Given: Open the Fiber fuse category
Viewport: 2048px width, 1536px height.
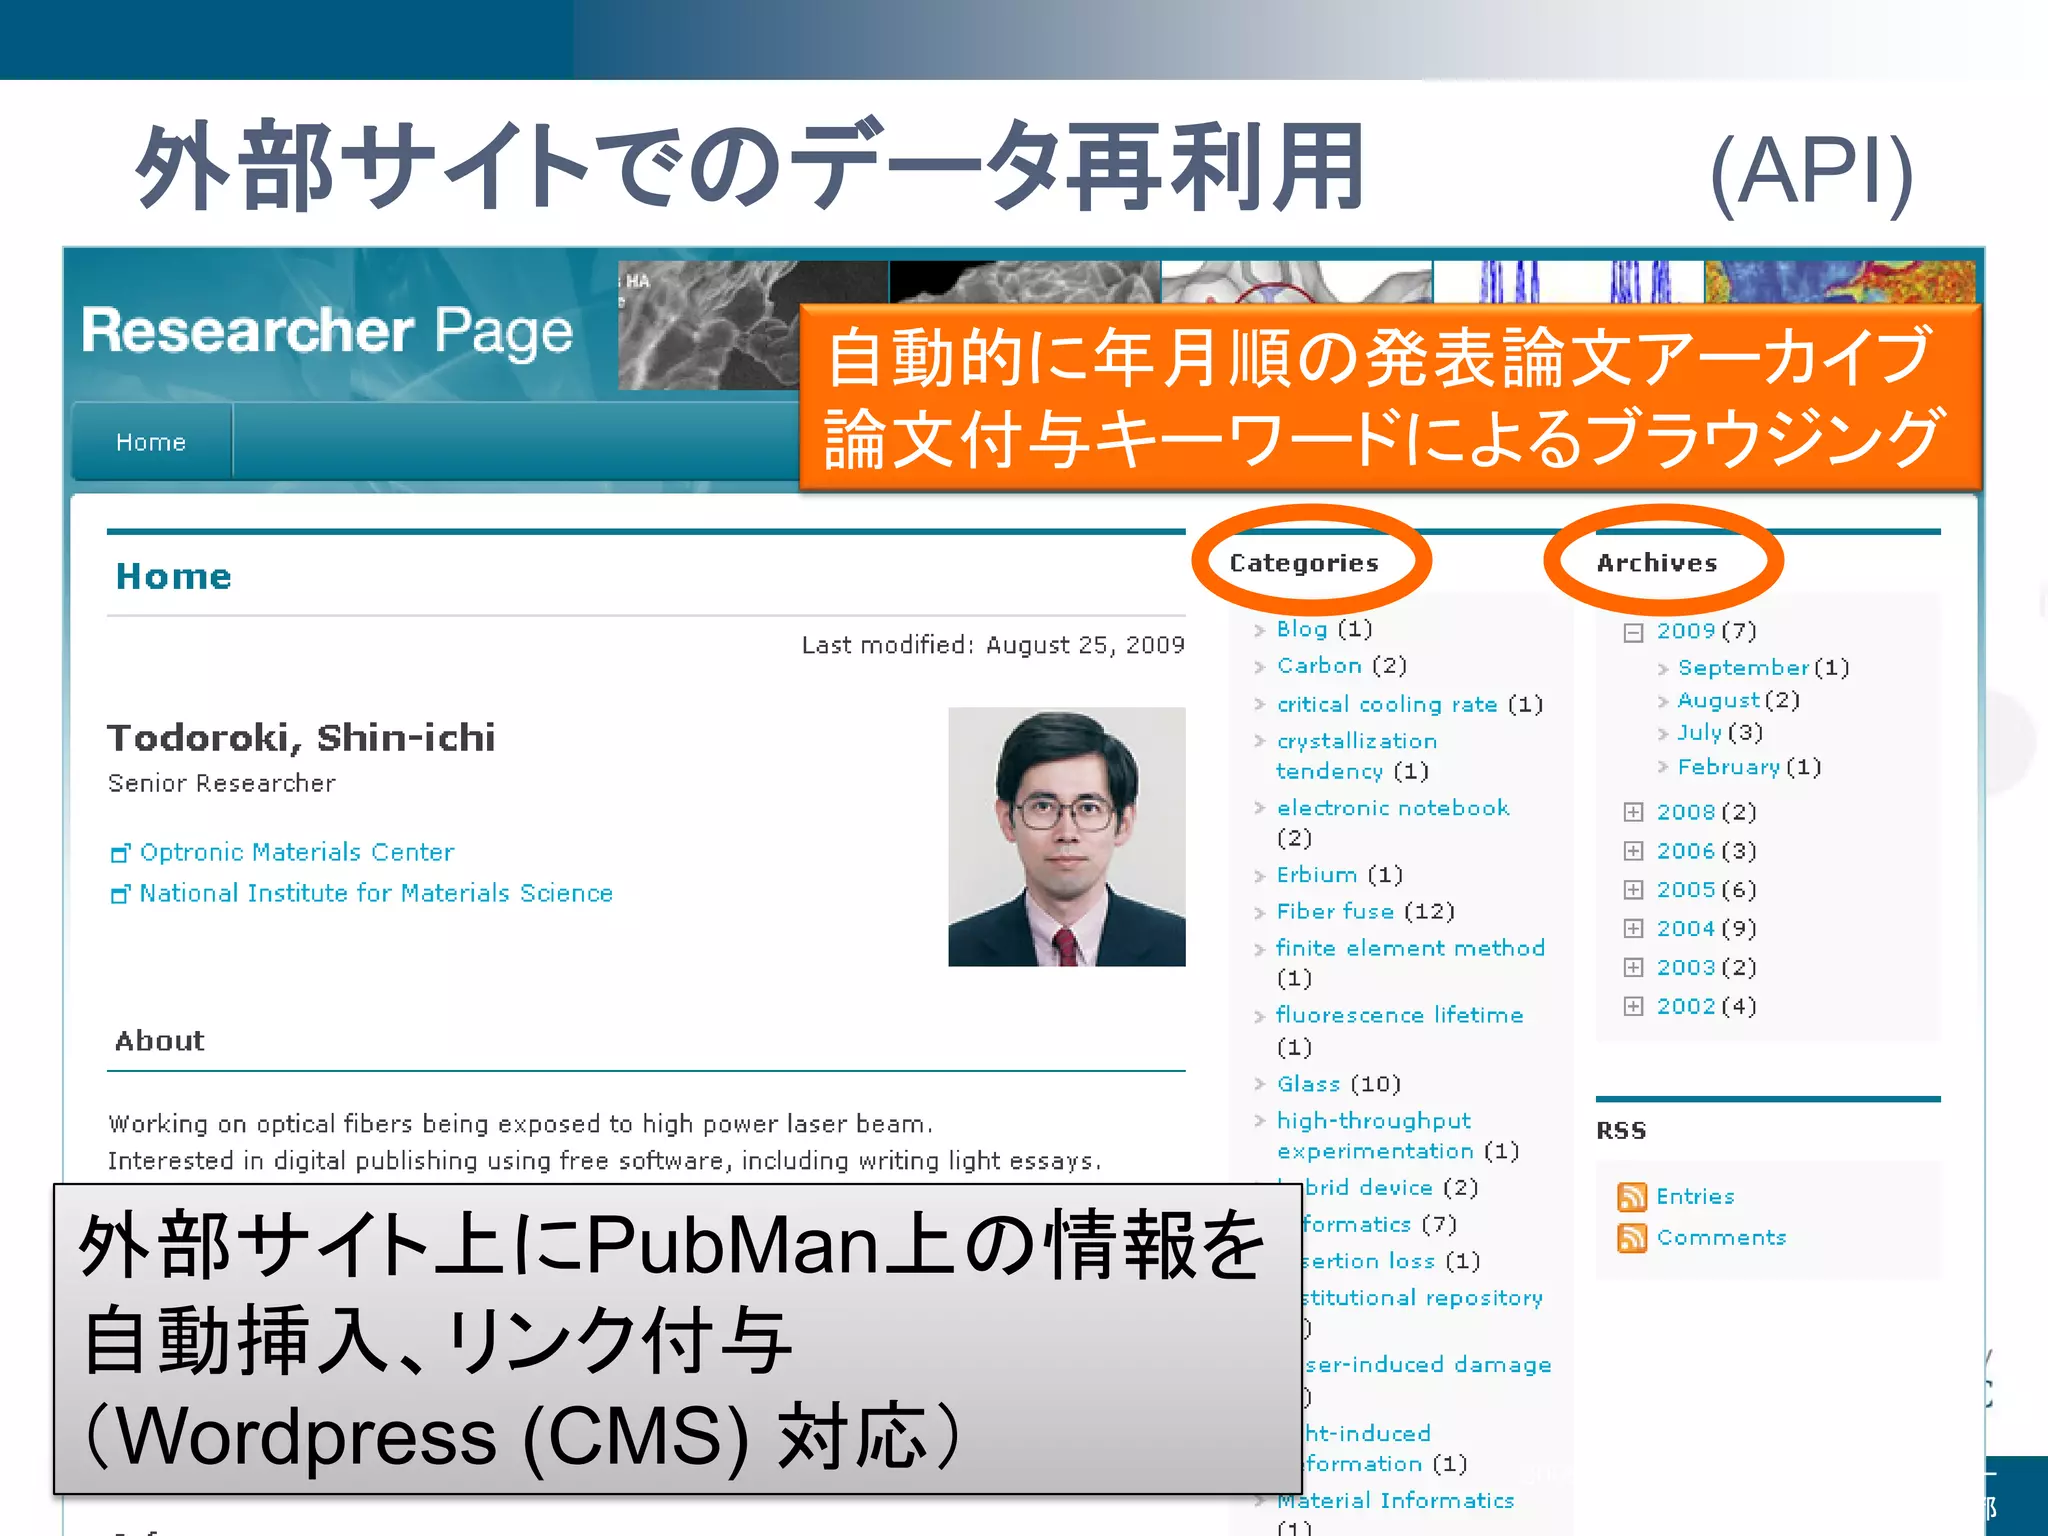Looking at the screenshot, I should tap(1335, 912).
